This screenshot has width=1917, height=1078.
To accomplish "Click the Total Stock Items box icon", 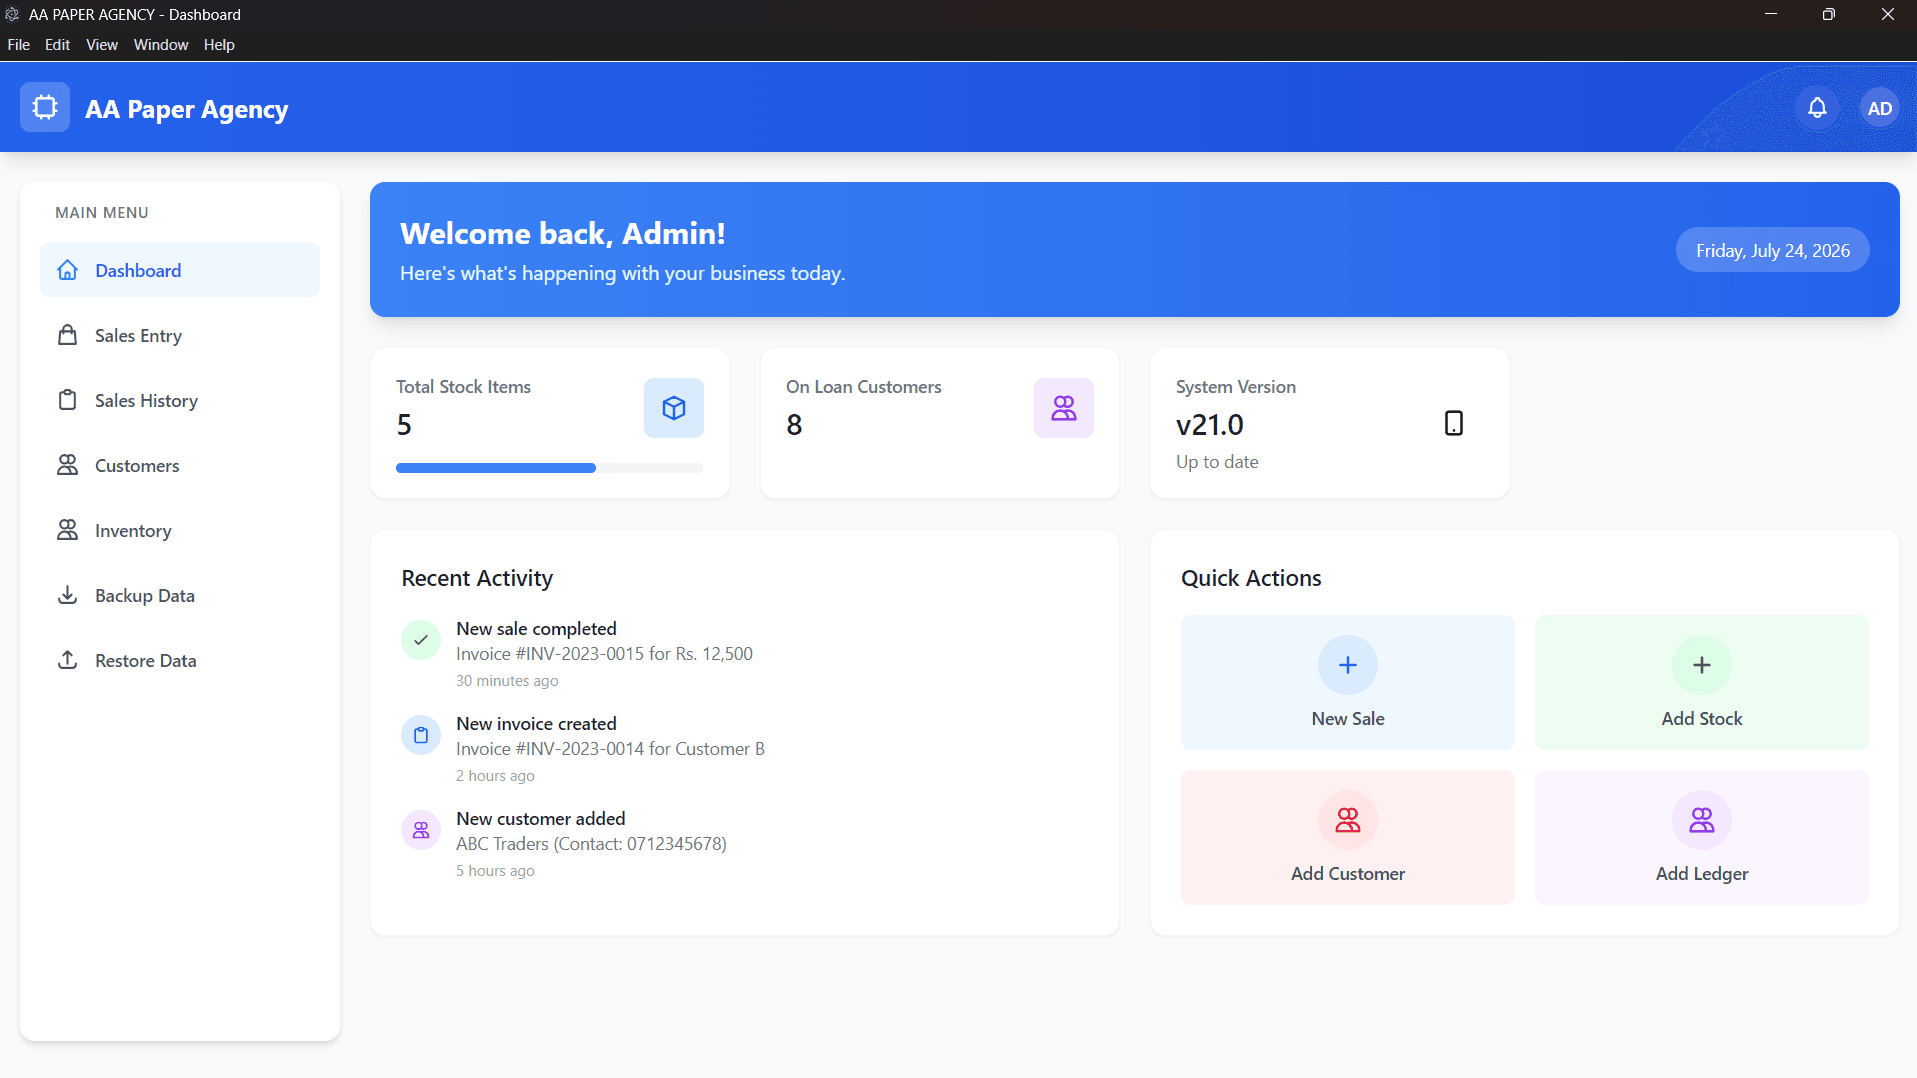I will coord(674,408).
